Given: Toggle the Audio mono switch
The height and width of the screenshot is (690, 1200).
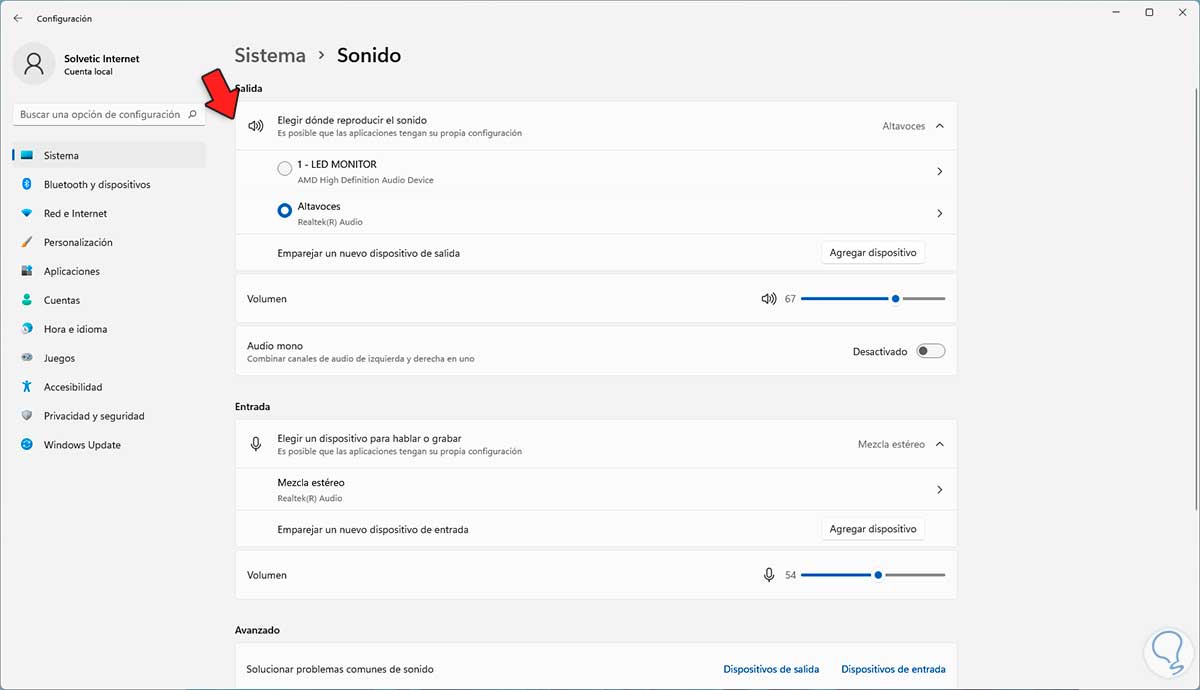Looking at the screenshot, I should click(x=930, y=351).
